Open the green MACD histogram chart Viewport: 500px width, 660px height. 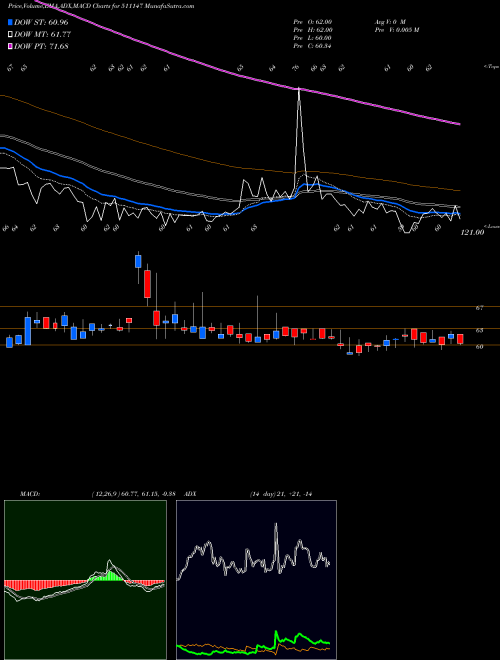[85, 580]
